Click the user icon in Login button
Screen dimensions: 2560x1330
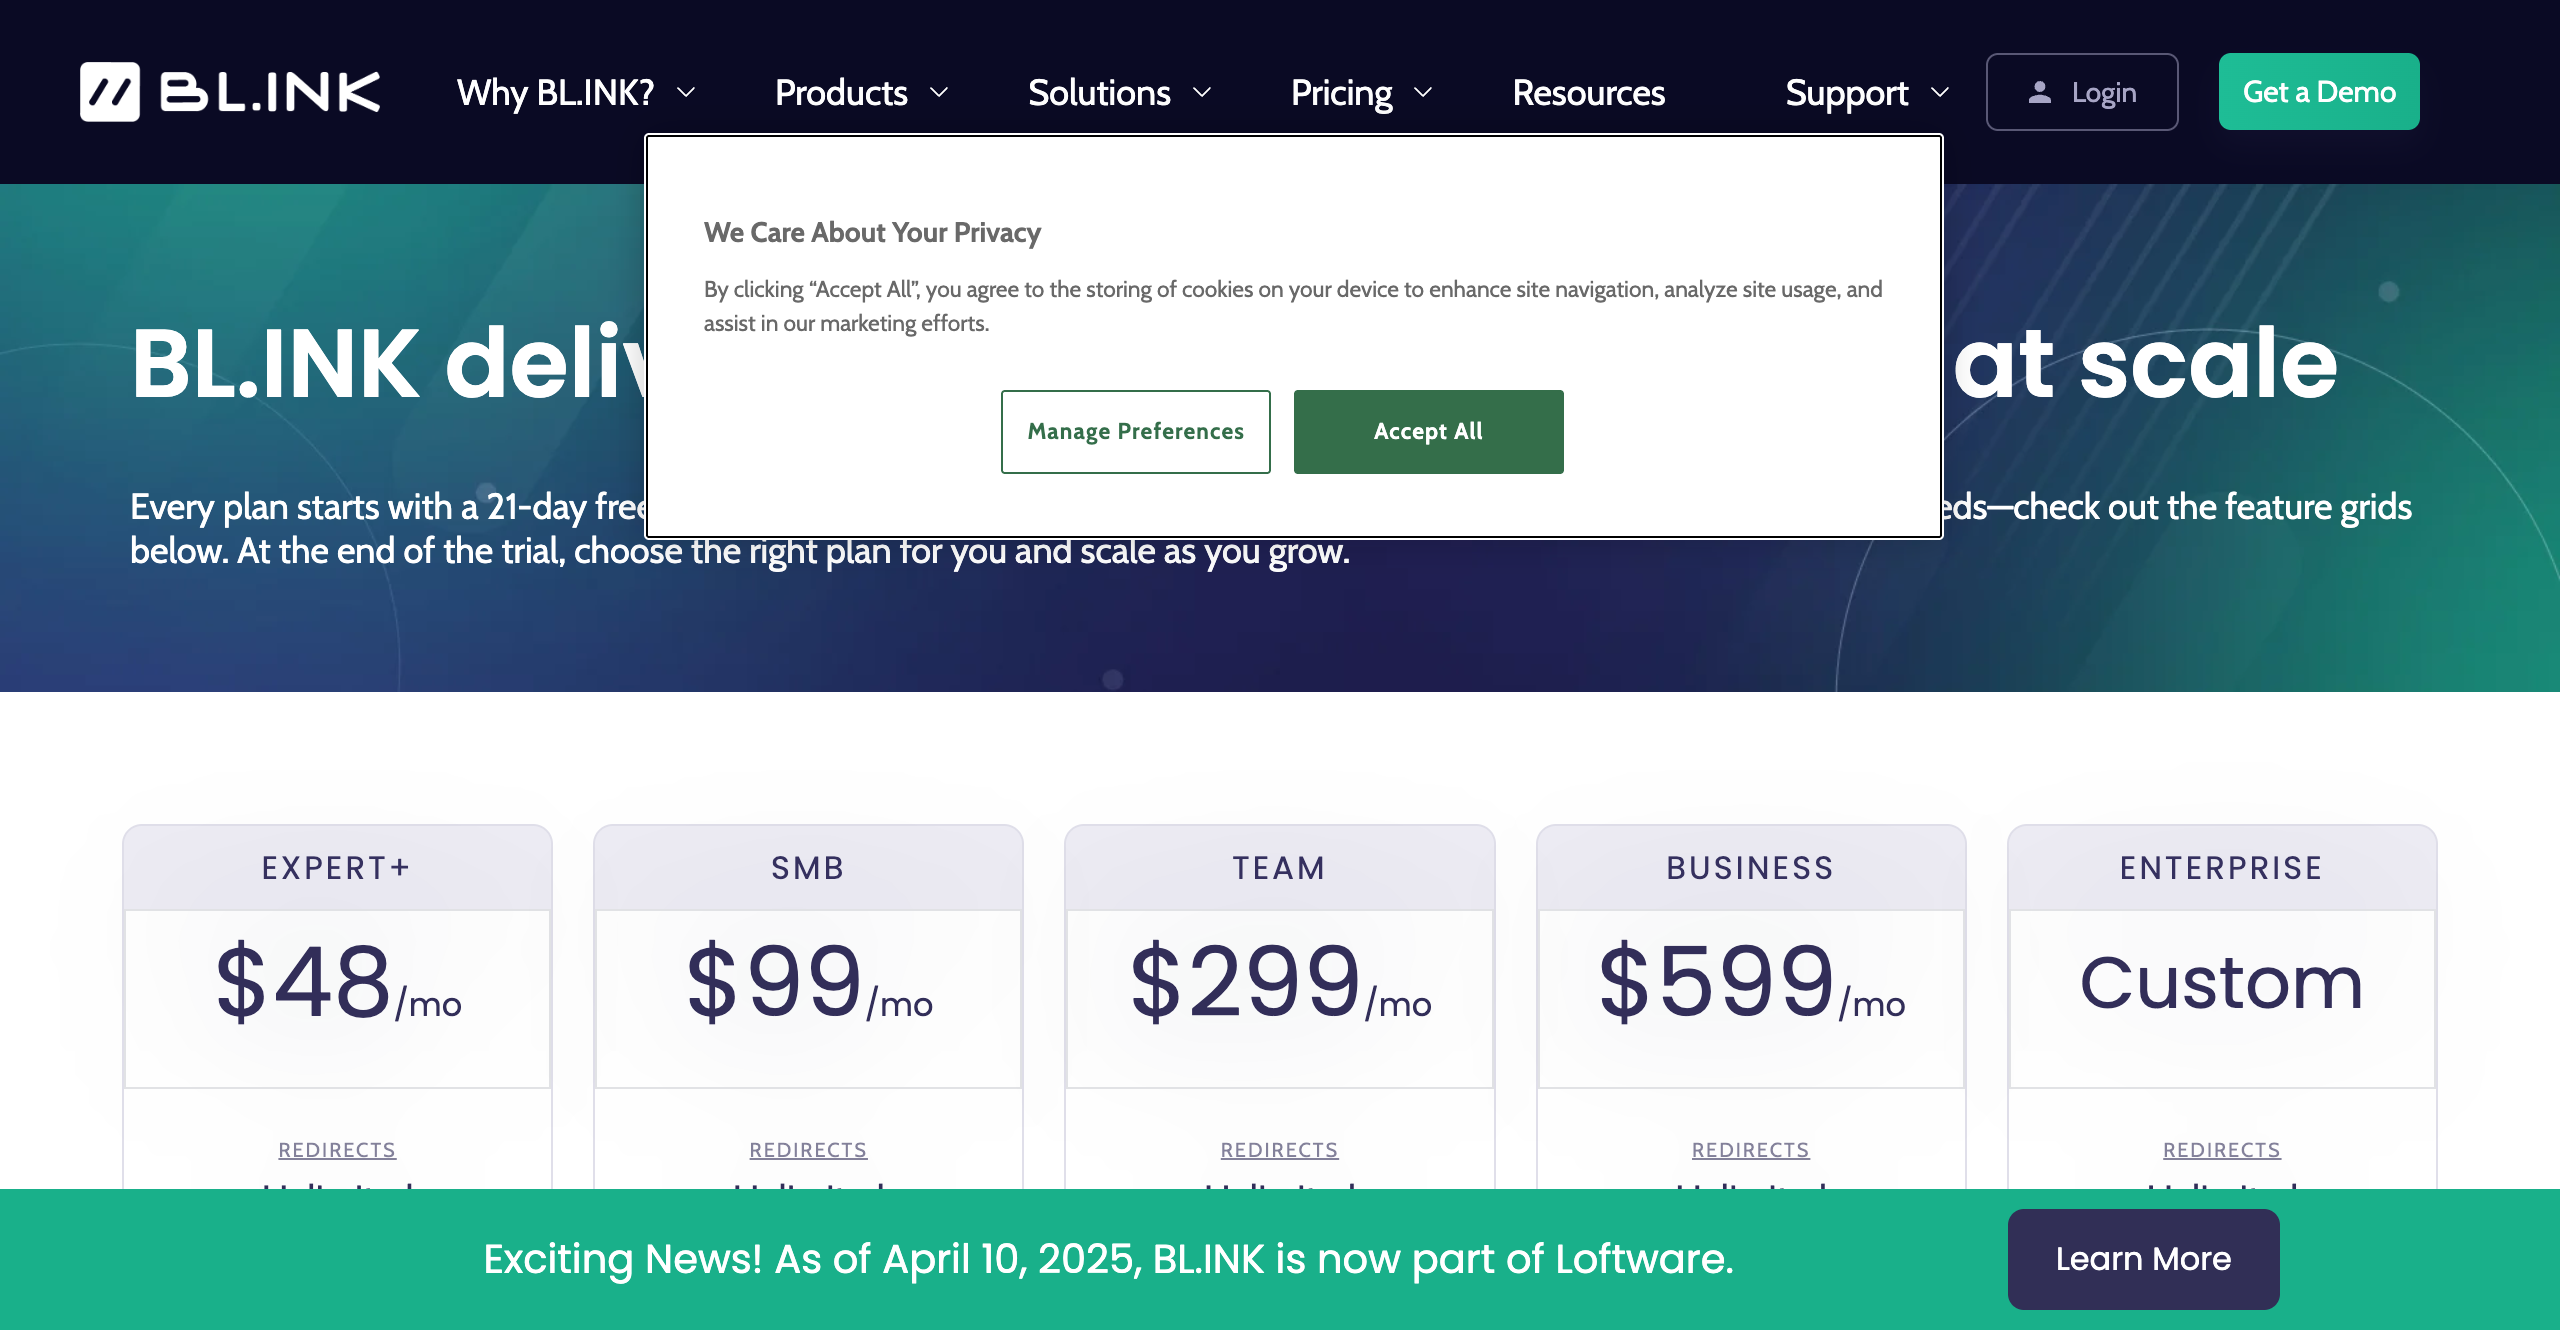pyautogui.click(x=2040, y=92)
